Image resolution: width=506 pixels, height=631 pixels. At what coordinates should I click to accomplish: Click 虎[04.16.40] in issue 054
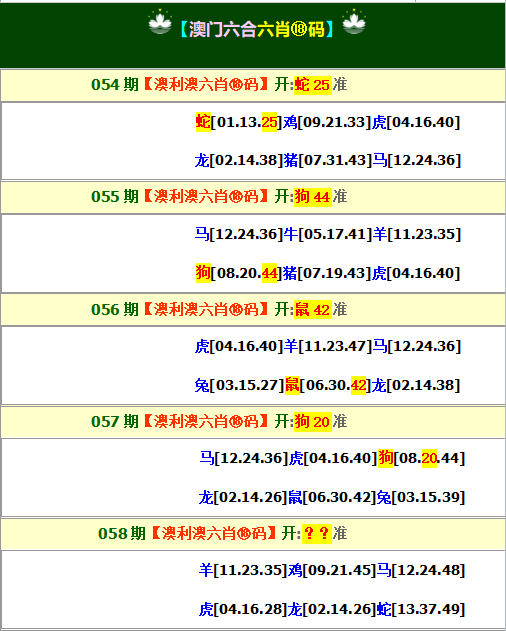pyautogui.click(x=416, y=122)
